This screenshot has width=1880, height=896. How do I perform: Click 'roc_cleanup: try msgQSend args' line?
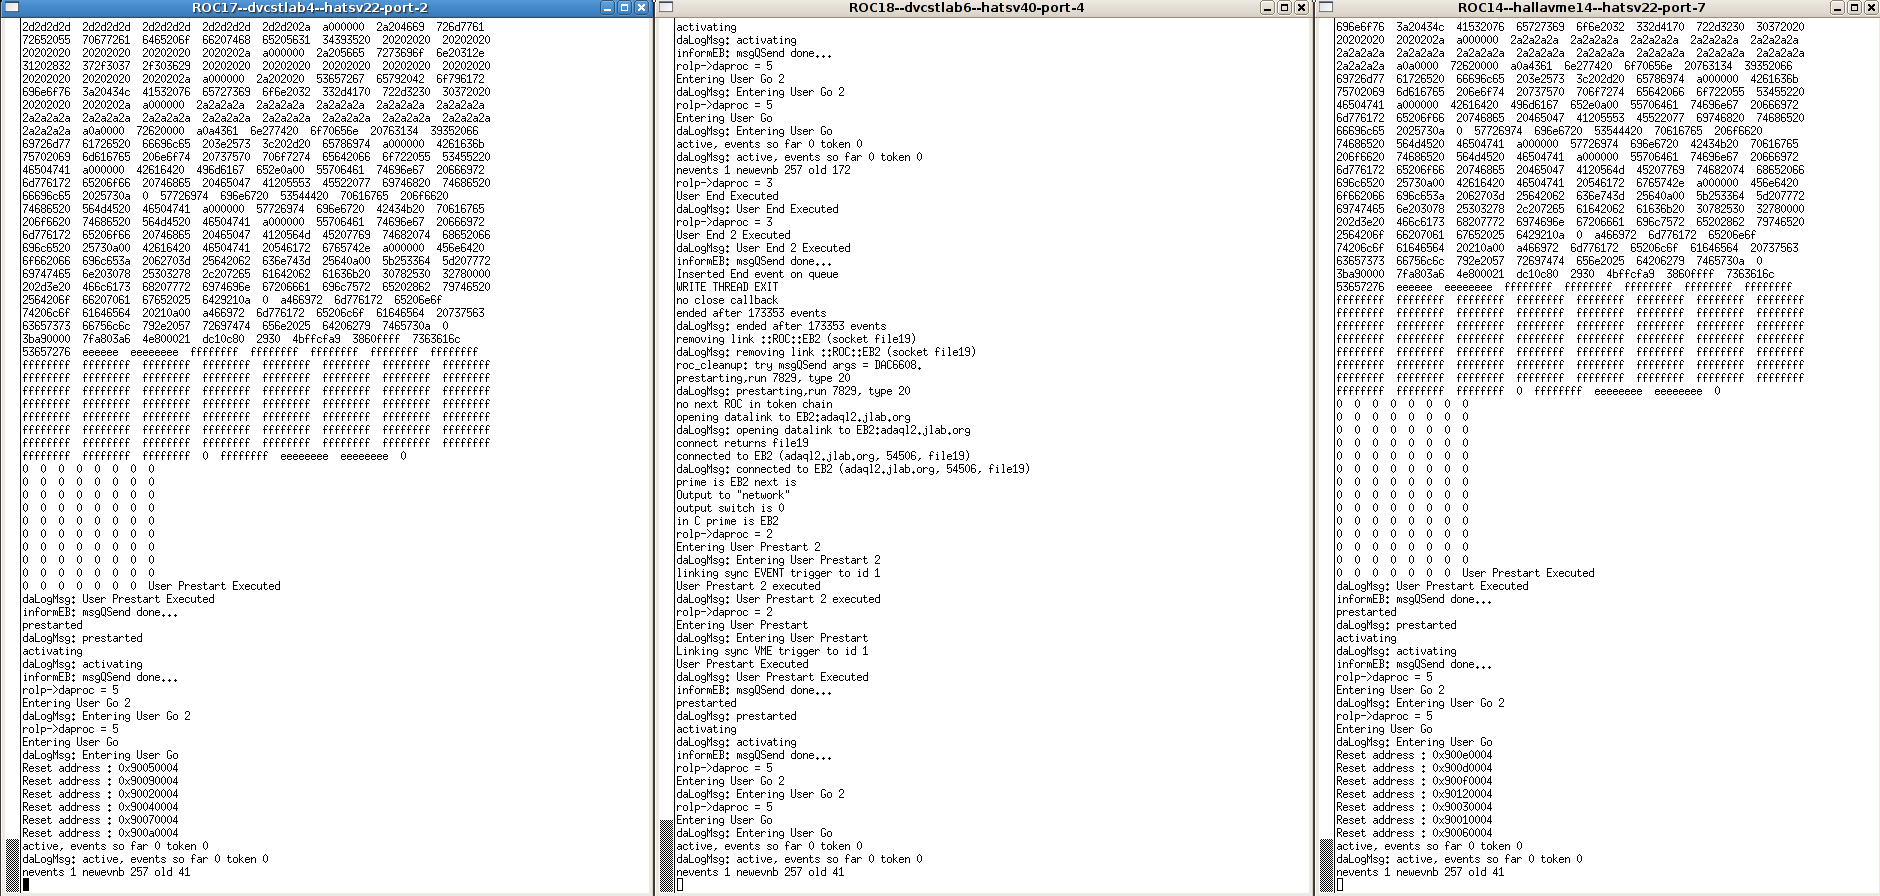(798, 365)
